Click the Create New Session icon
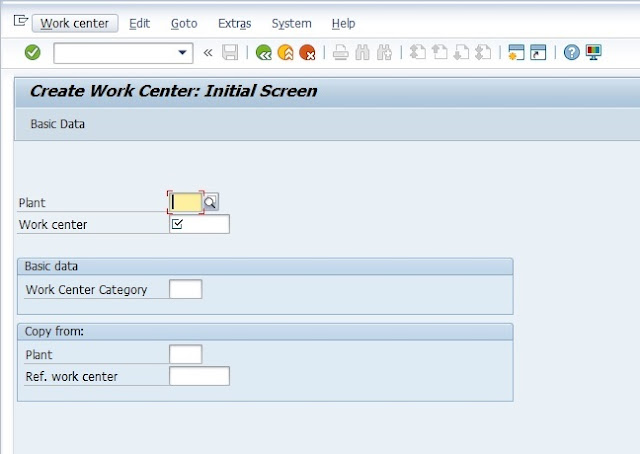The height and width of the screenshot is (454, 640). point(516,53)
